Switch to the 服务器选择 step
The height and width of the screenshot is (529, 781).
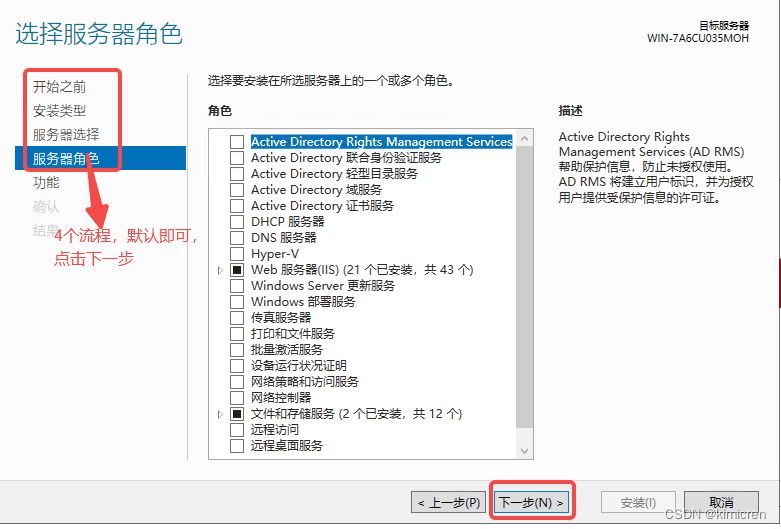(x=66, y=134)
